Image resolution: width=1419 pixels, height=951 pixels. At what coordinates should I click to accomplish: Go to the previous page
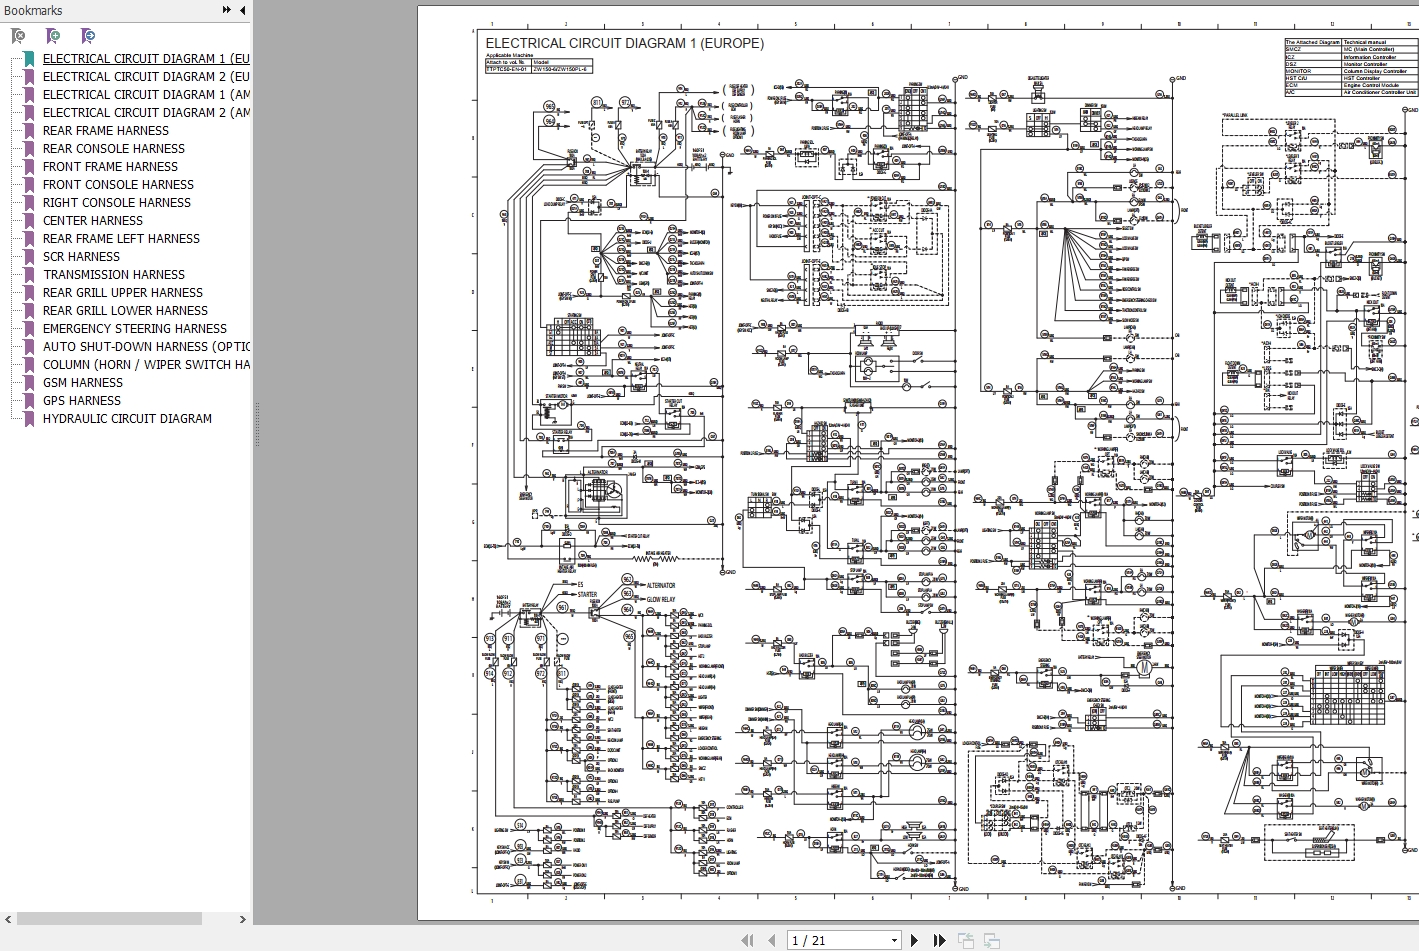point(771,940)
